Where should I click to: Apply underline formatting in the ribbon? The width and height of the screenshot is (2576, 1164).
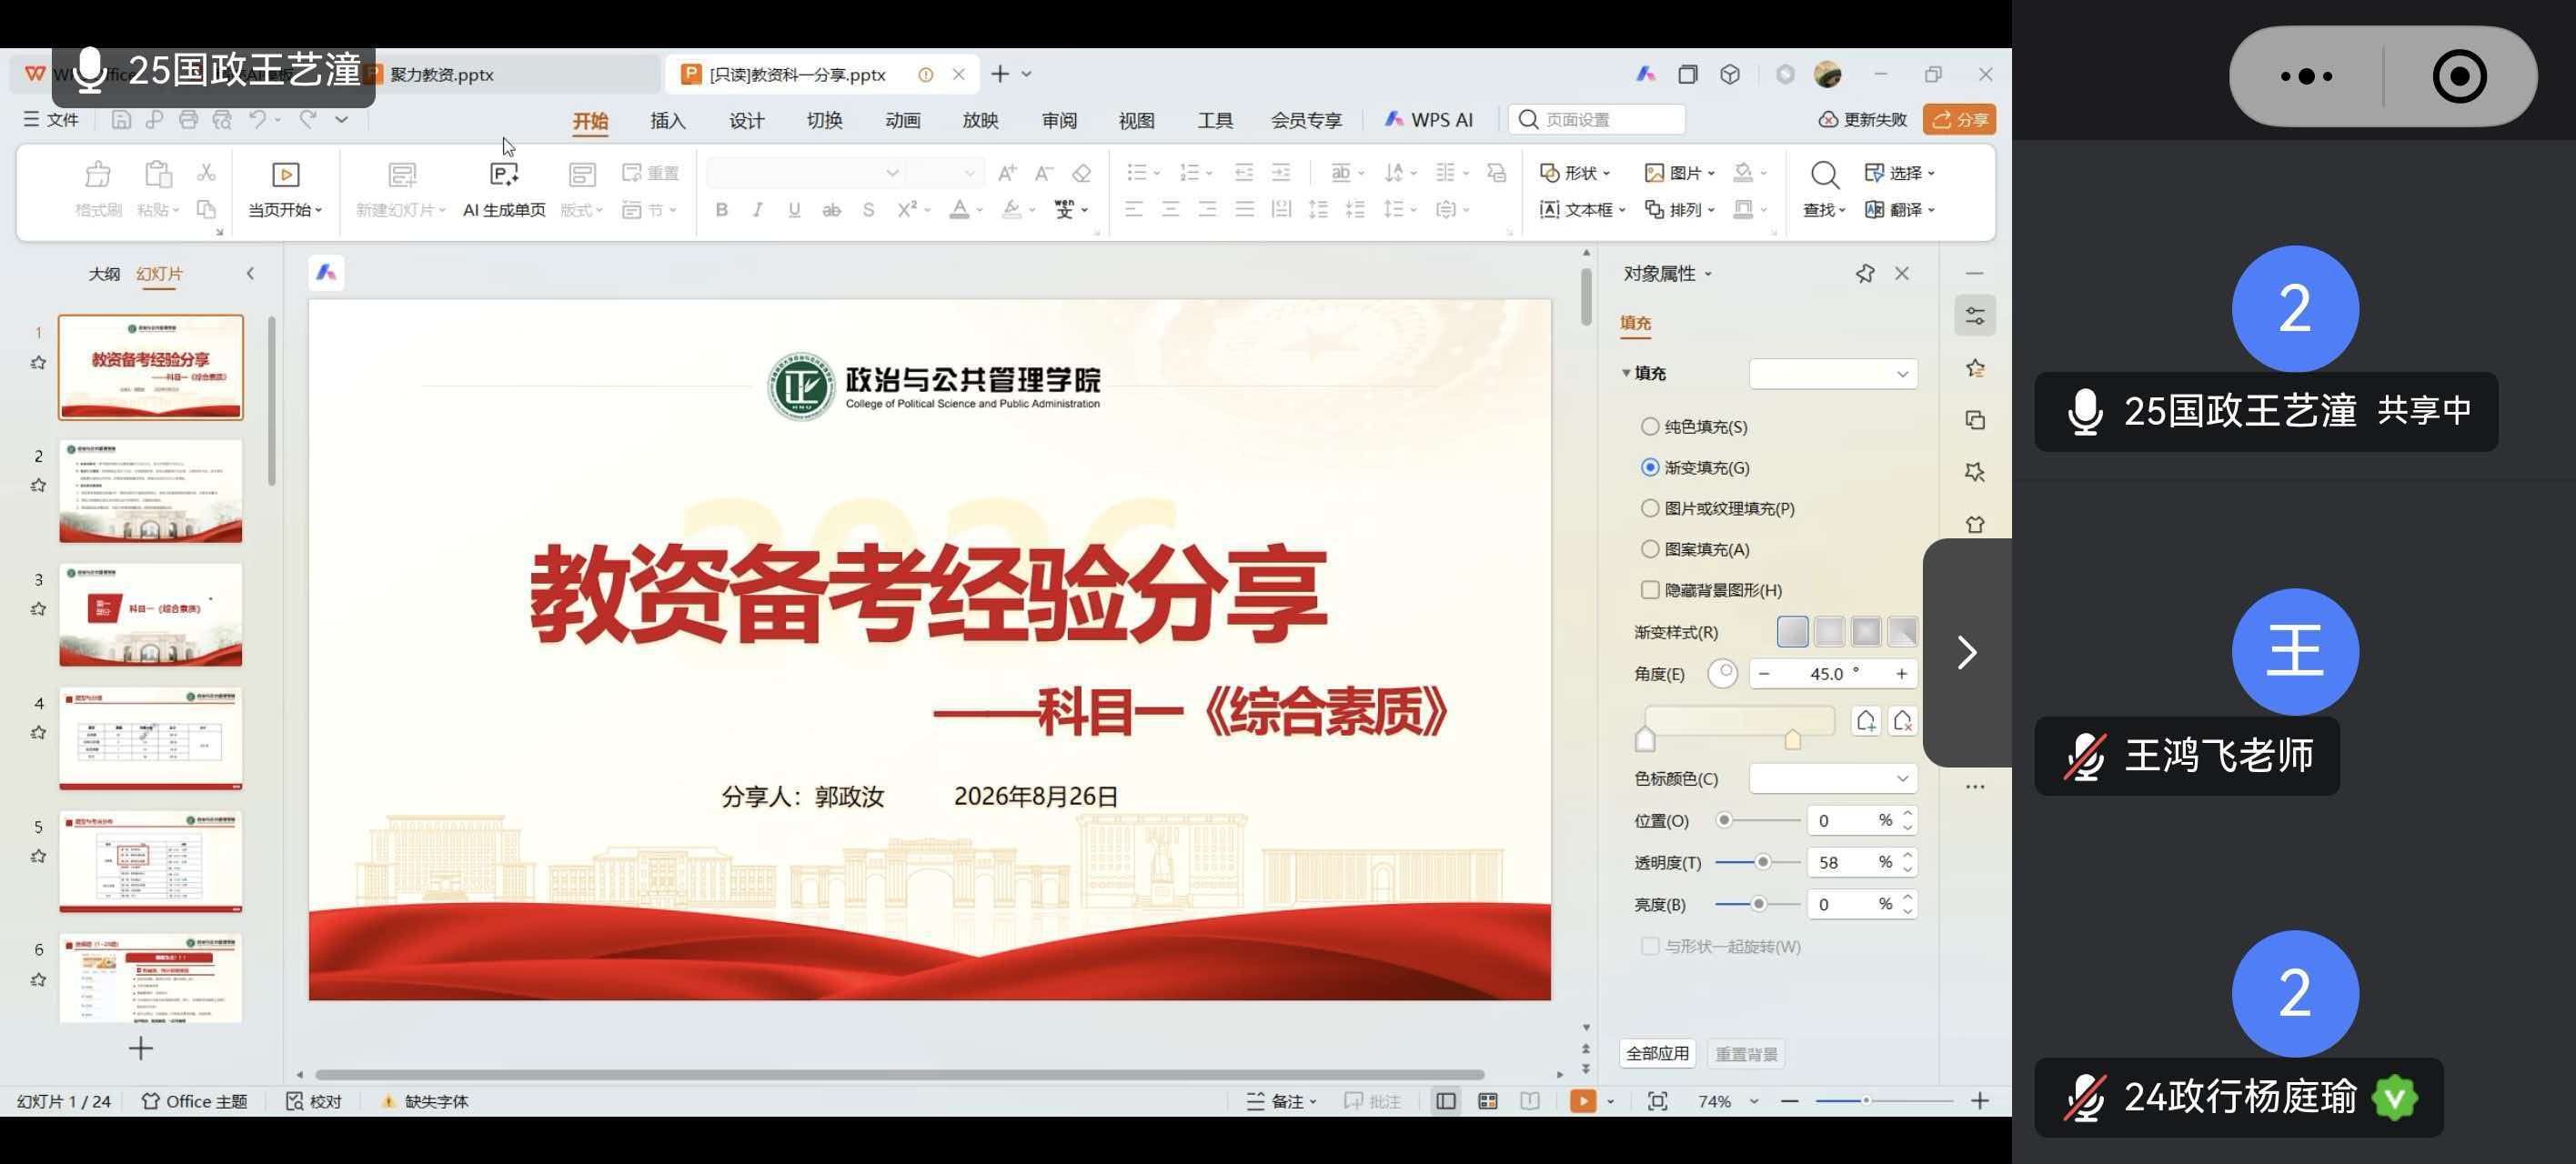click(794, 210)
